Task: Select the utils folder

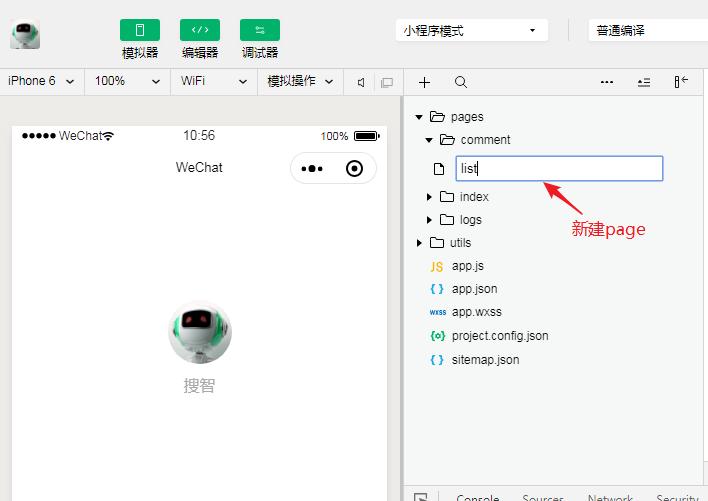Action: point(460,243)
